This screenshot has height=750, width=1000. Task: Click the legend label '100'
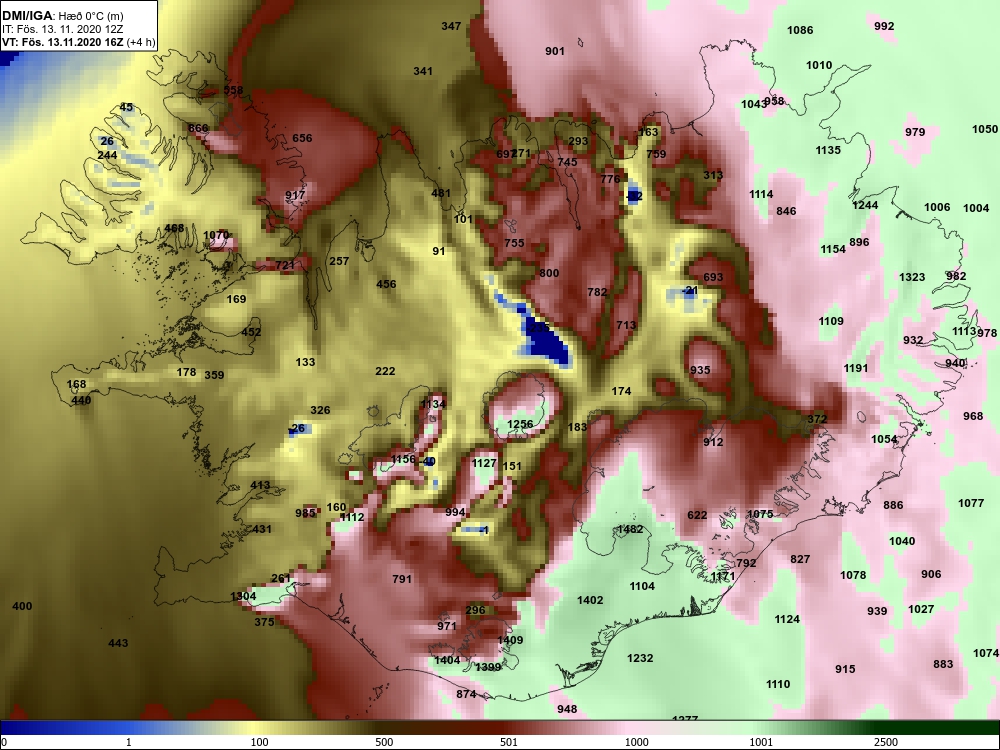[x=260, y=742]
